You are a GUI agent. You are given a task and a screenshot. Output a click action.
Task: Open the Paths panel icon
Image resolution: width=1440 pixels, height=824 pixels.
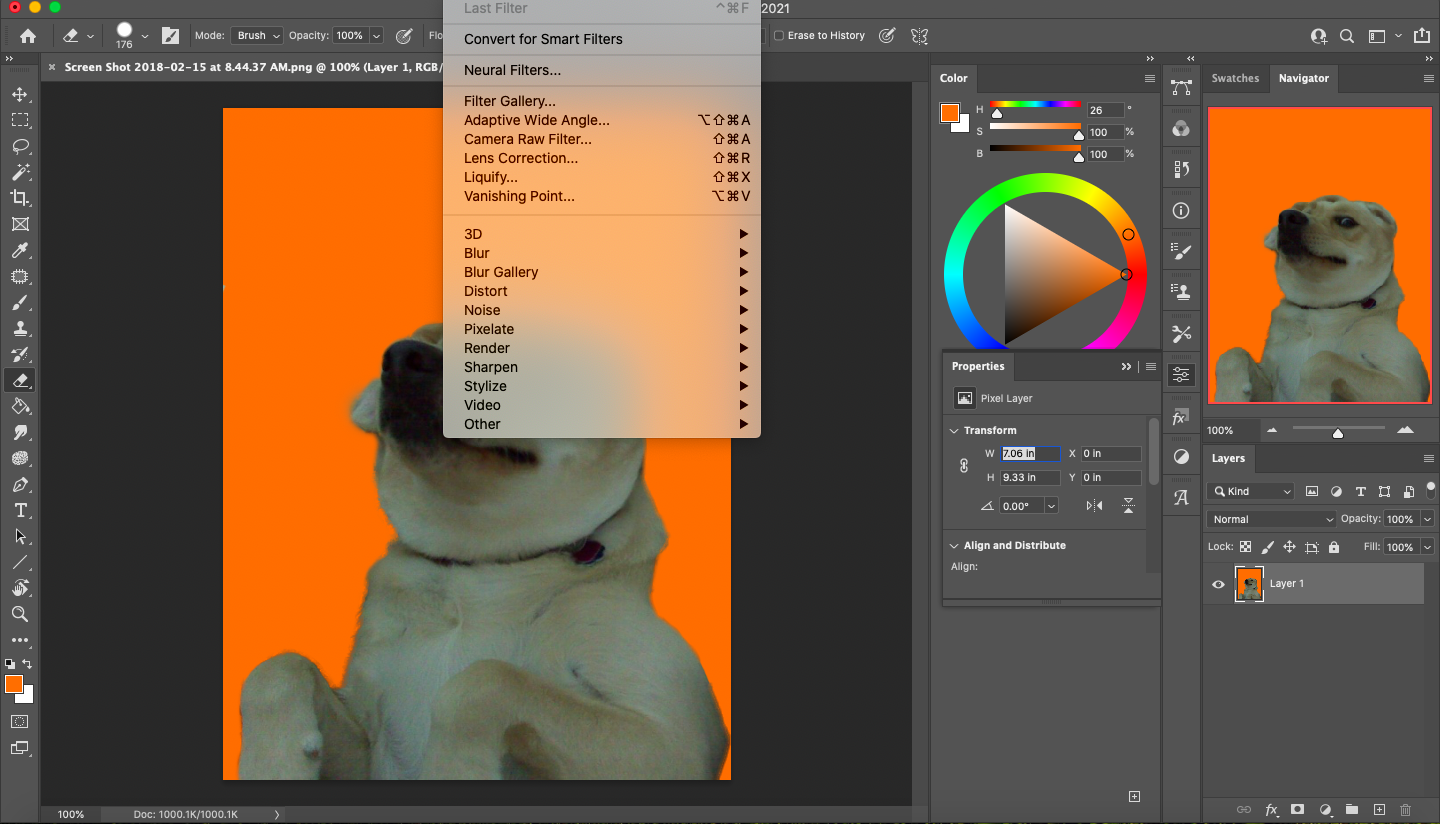pos(1181,88)
